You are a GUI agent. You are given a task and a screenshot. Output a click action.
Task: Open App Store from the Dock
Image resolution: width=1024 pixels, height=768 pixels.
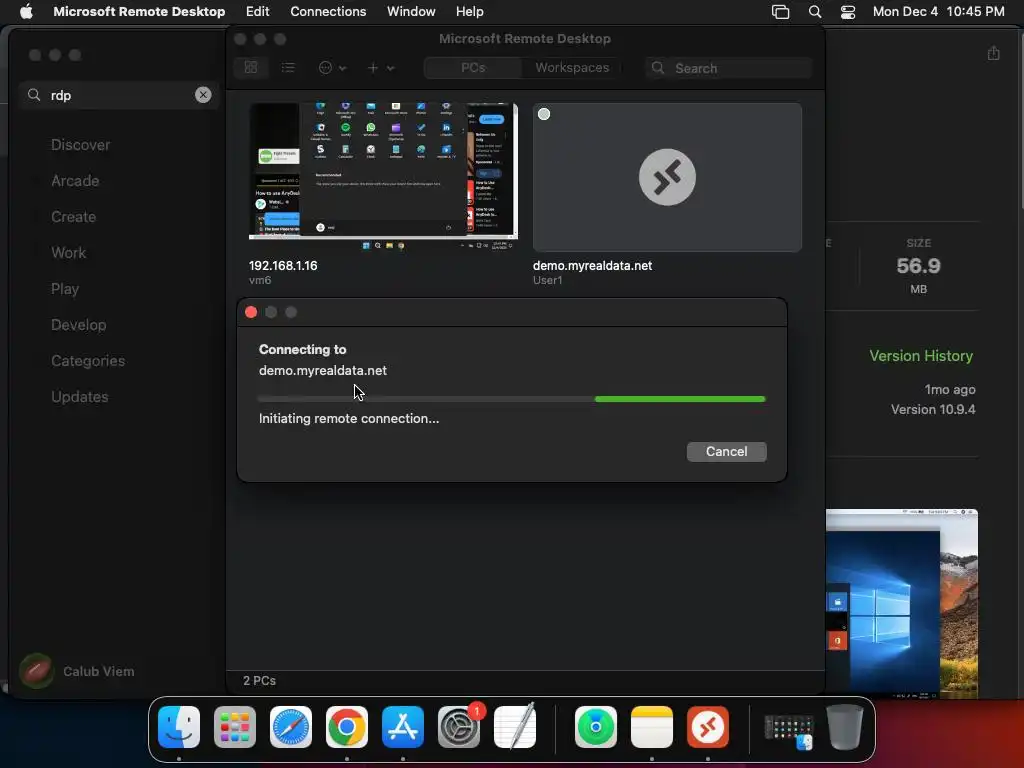pos(403,727)
